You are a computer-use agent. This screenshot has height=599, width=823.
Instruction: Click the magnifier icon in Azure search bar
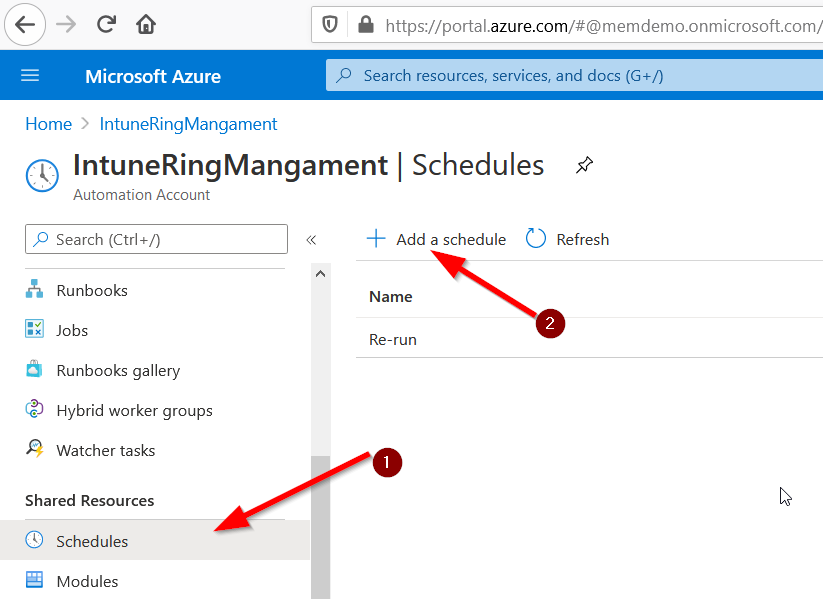(x=344, y=75)
